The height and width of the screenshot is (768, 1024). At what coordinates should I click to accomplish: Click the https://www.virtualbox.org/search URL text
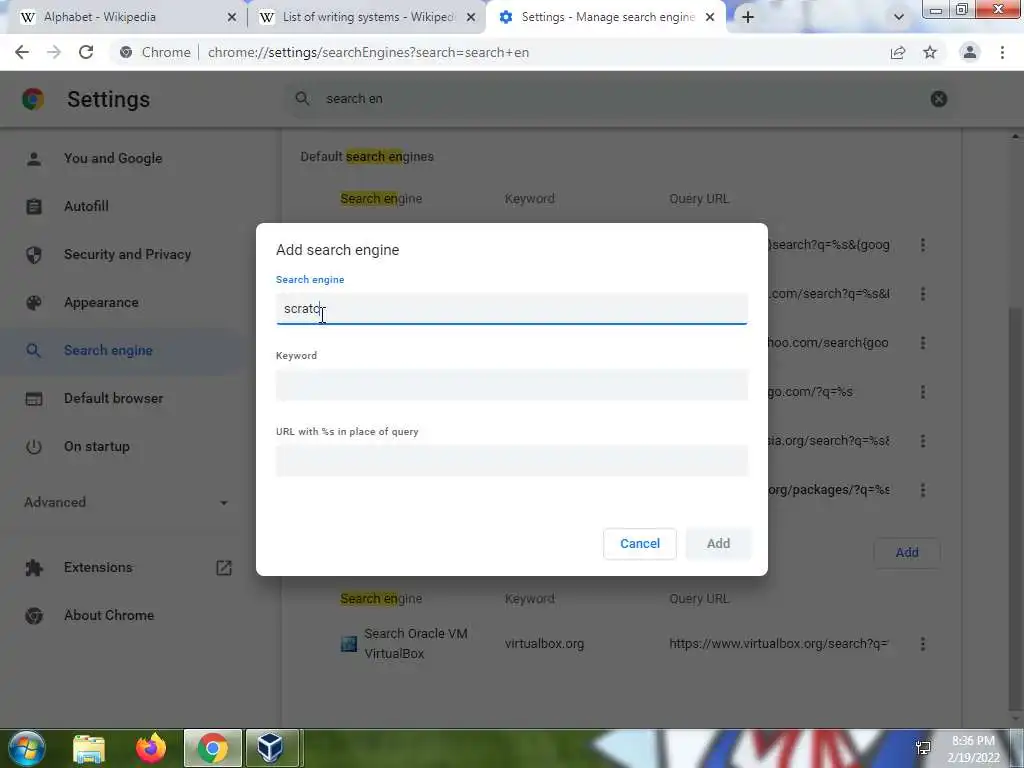[x=778, y=644]
